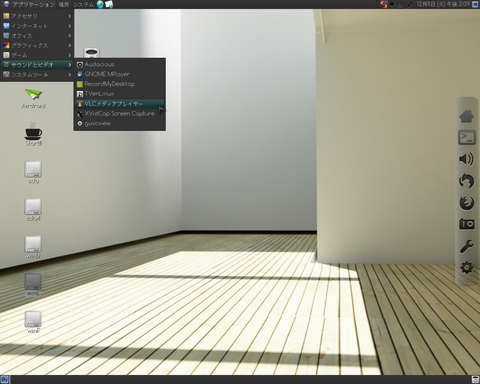The width and height of the screenshot is (480, 384).
Task: Launch Thunderbird bird icon in right dock
Action: 466,181
